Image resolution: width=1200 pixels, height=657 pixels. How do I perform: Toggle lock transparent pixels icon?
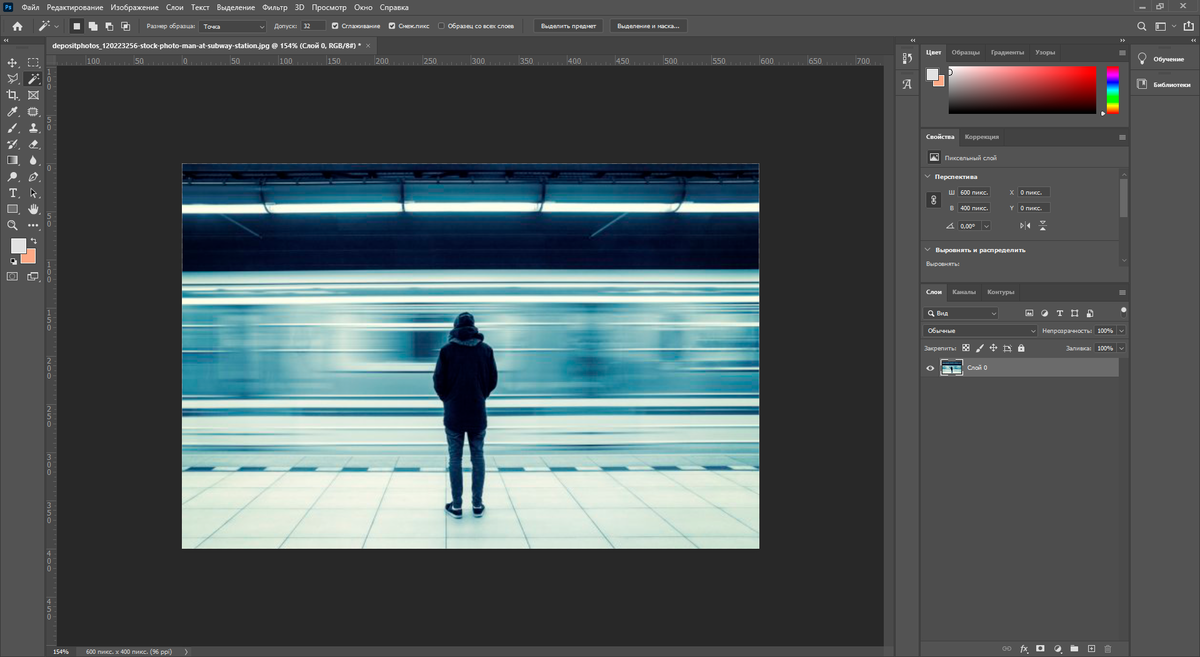(x=966, y=348)
